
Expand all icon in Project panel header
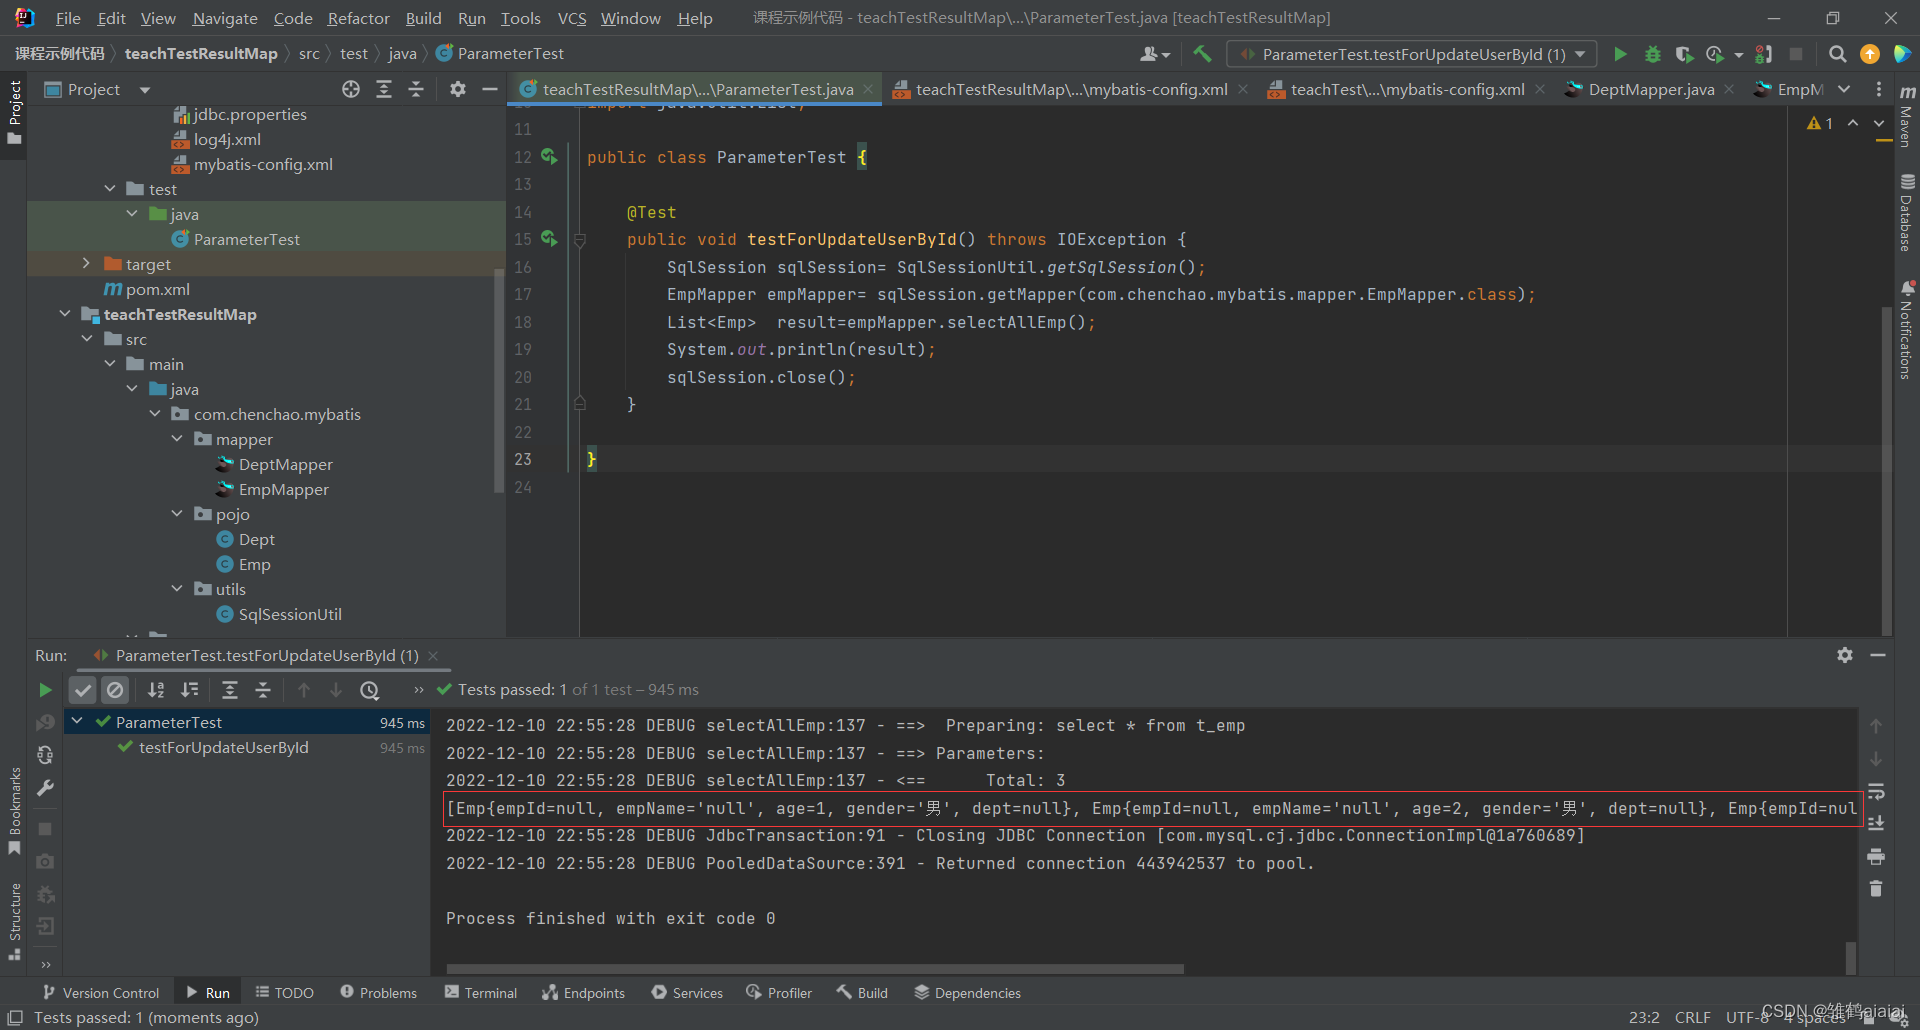(x=384, y=89)
